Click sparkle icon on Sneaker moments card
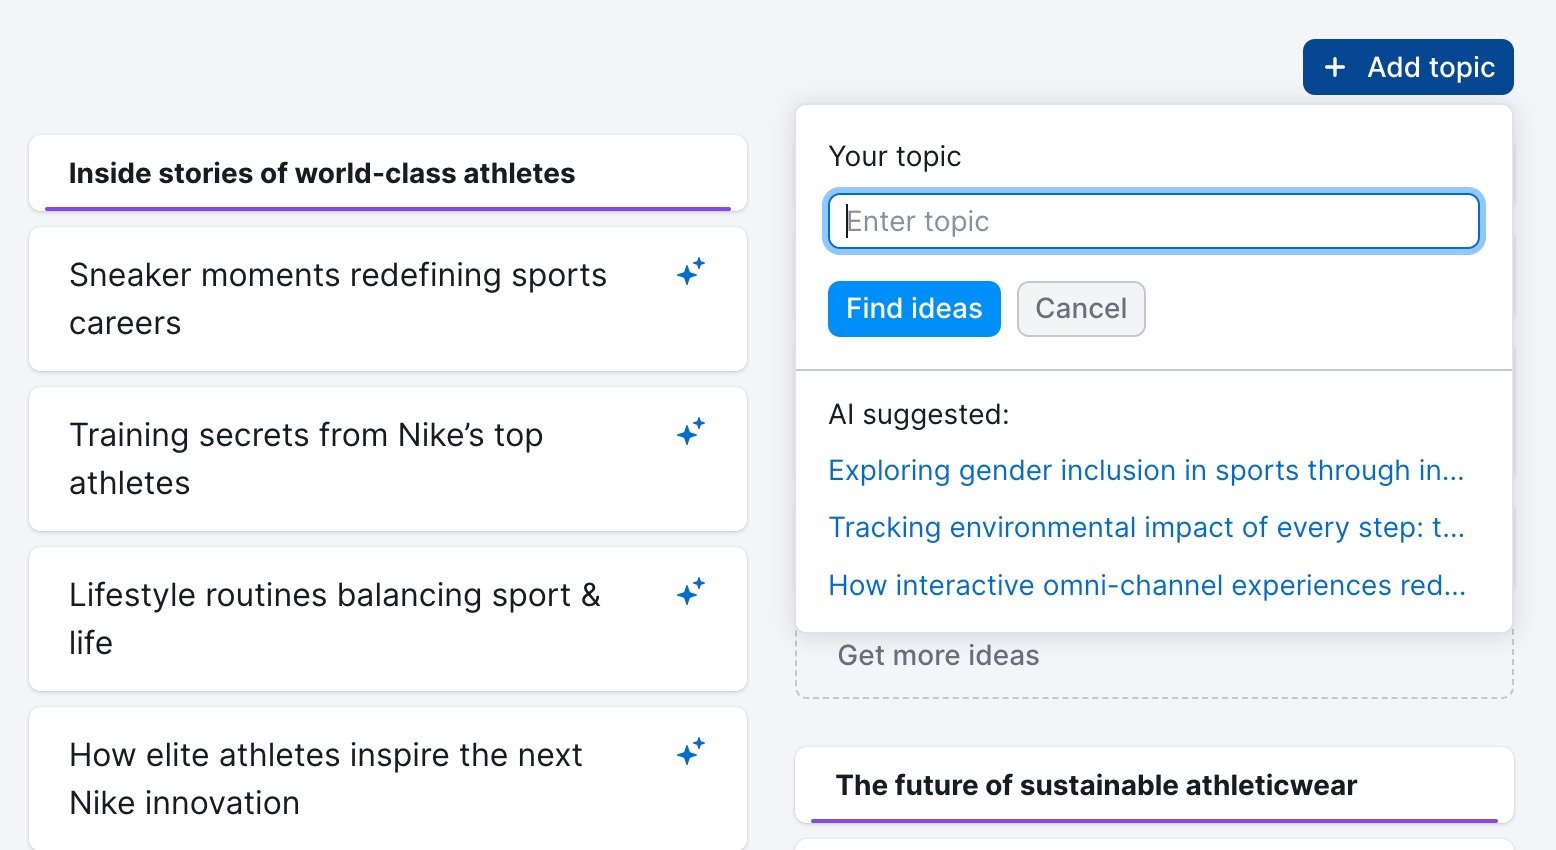 [691, 271]
